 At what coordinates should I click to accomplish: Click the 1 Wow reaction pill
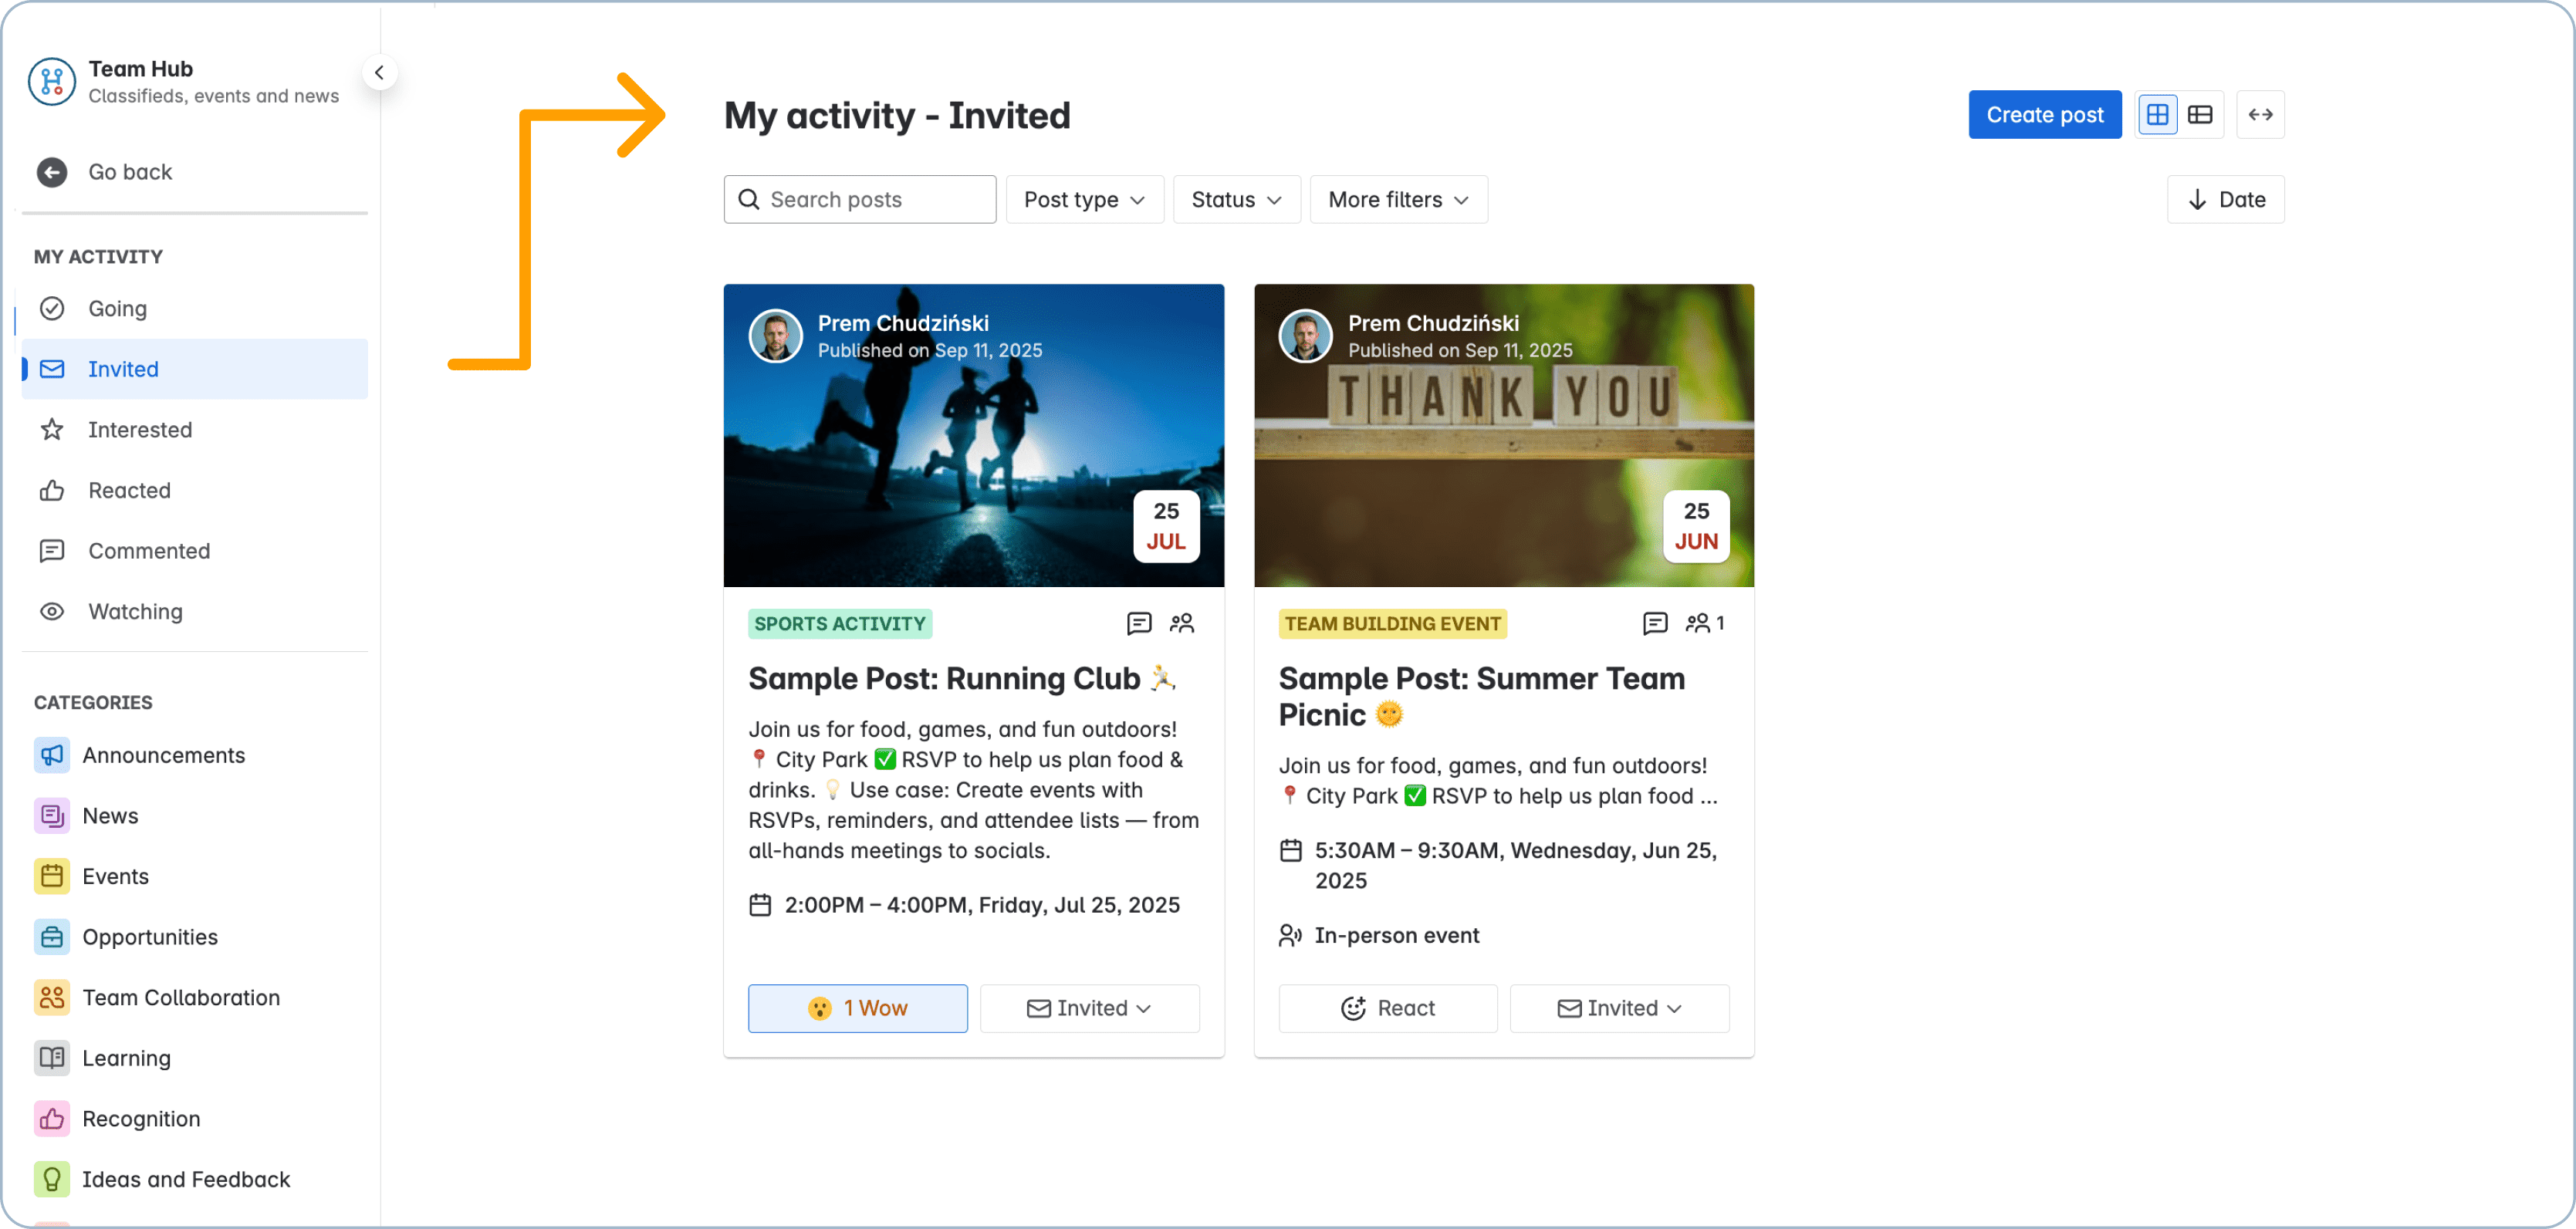[x=857, y=1008]
